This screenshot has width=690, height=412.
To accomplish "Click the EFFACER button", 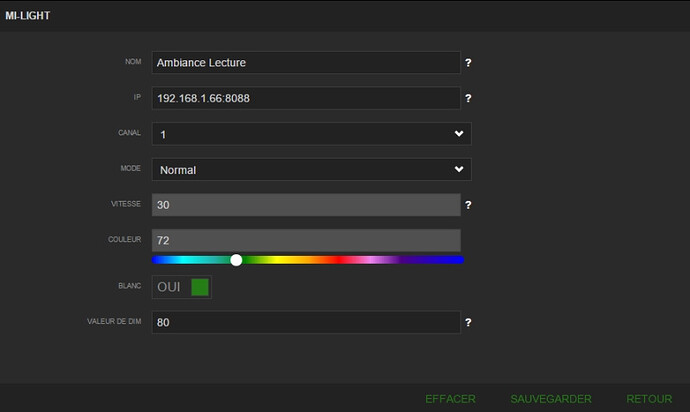I will (450, 398).
